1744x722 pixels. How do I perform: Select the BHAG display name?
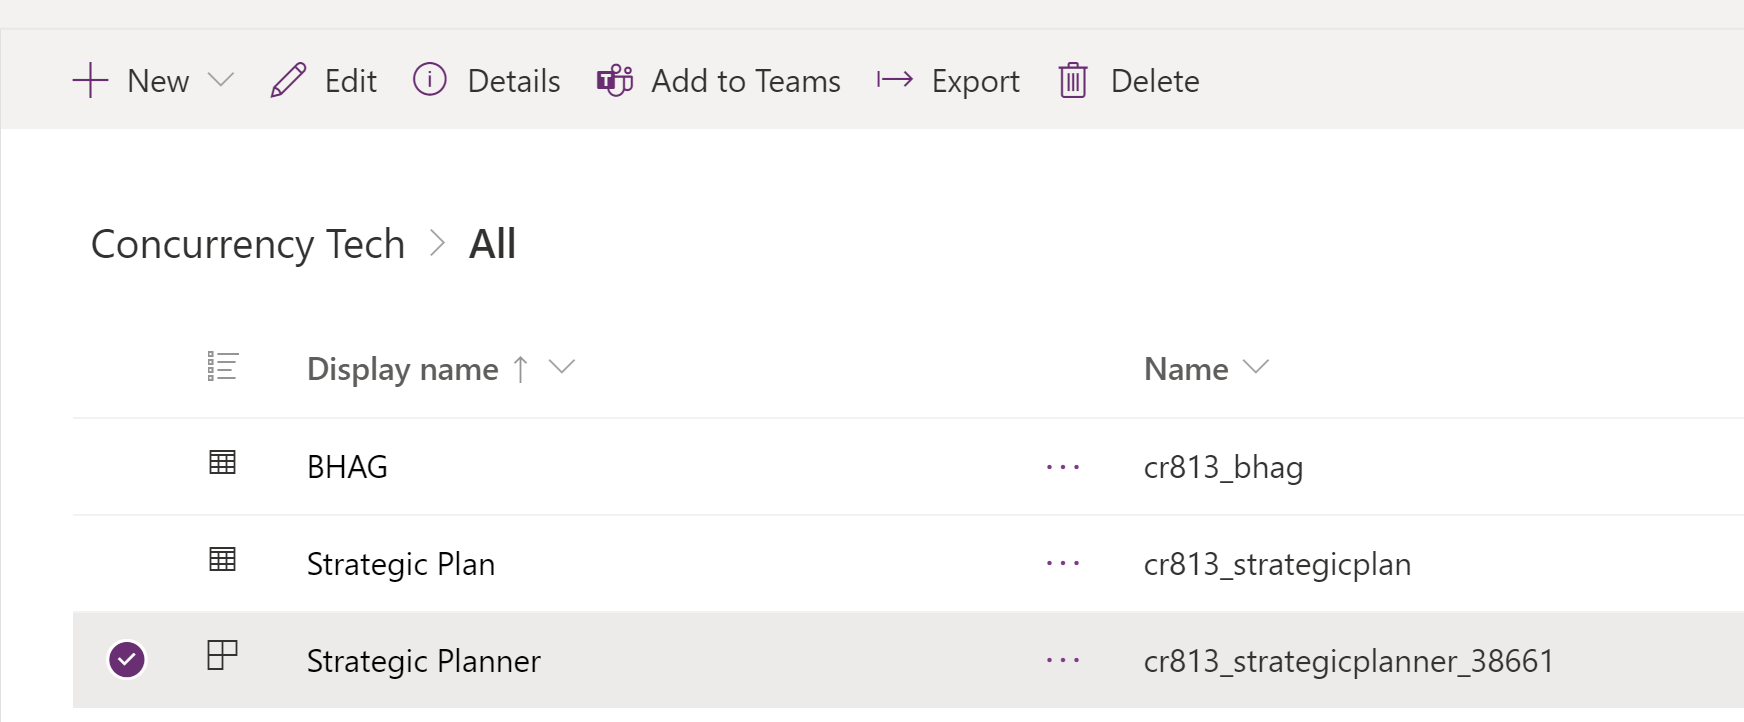pos(347,467)
